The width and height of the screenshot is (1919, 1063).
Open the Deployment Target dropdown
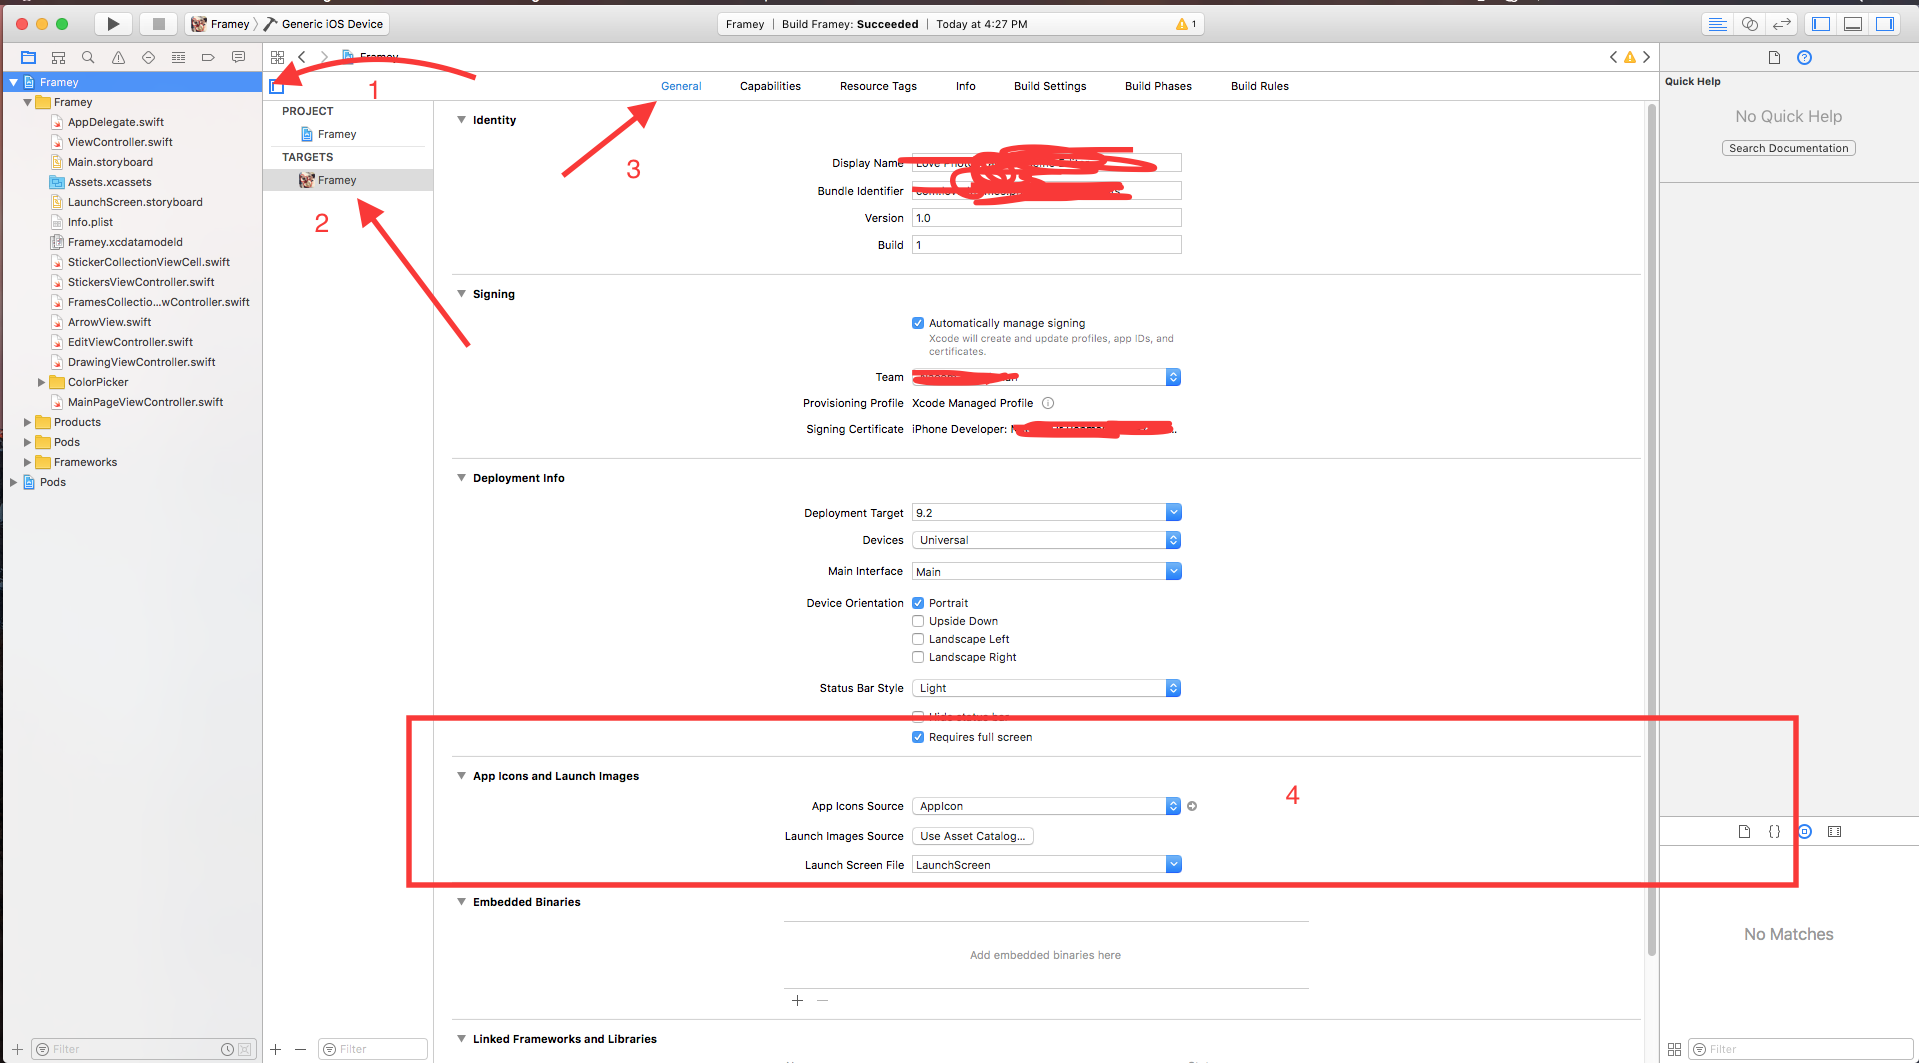point(1172,511)
